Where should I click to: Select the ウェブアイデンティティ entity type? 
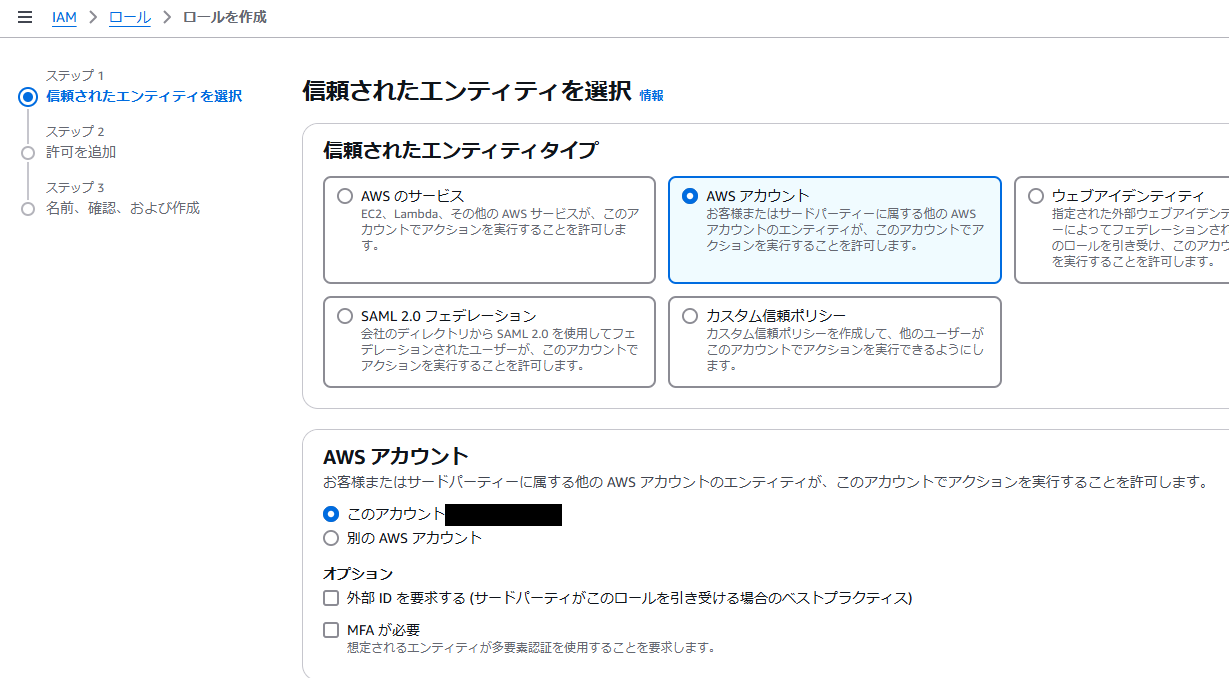[x=1035, y=194]
